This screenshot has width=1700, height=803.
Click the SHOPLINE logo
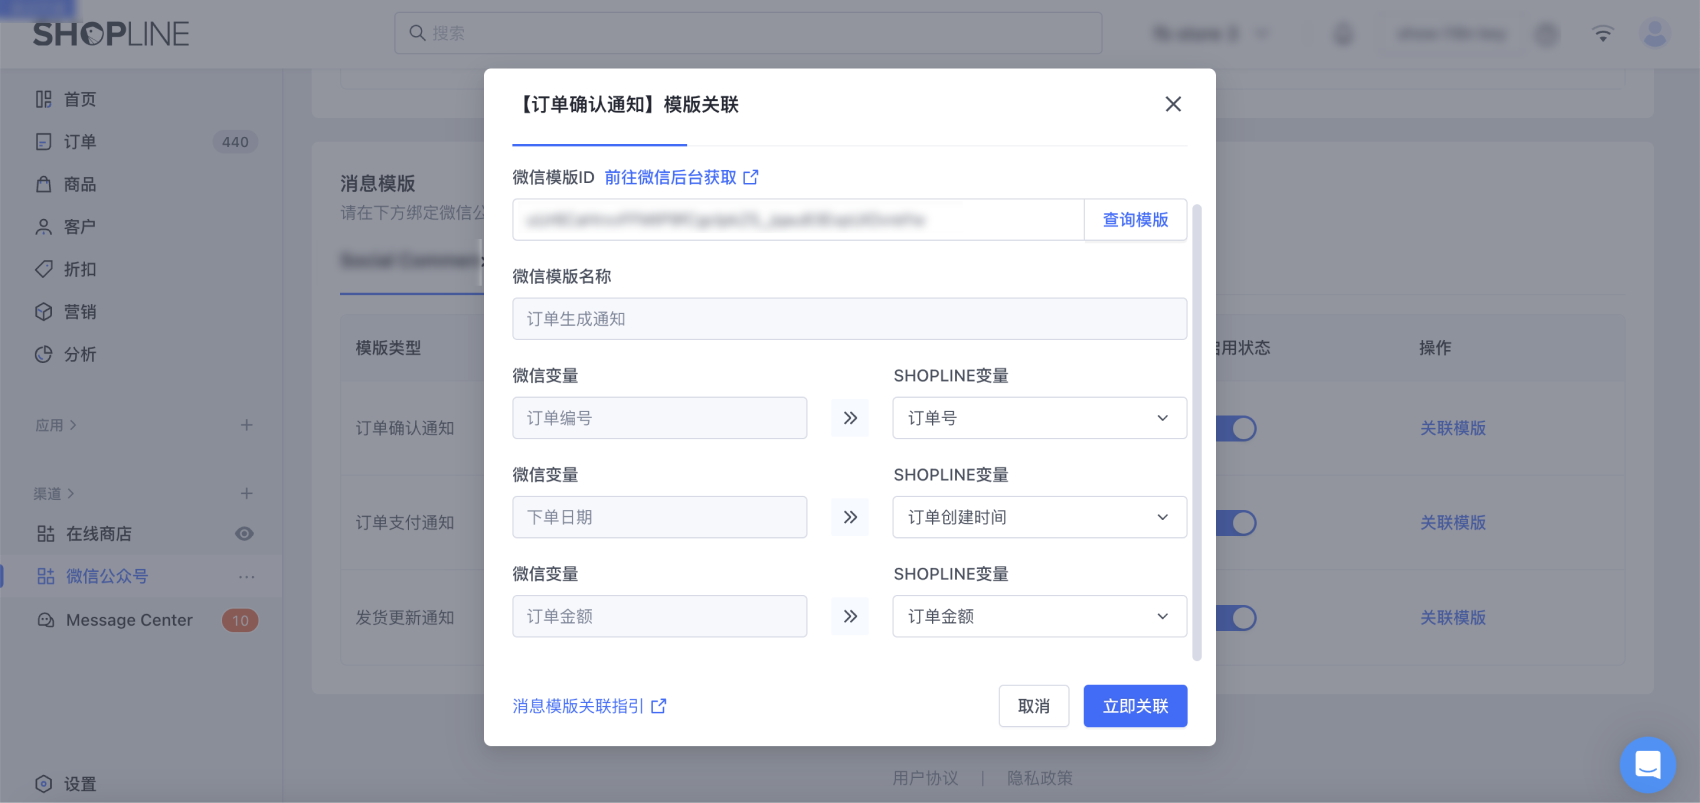coord(111,34)
